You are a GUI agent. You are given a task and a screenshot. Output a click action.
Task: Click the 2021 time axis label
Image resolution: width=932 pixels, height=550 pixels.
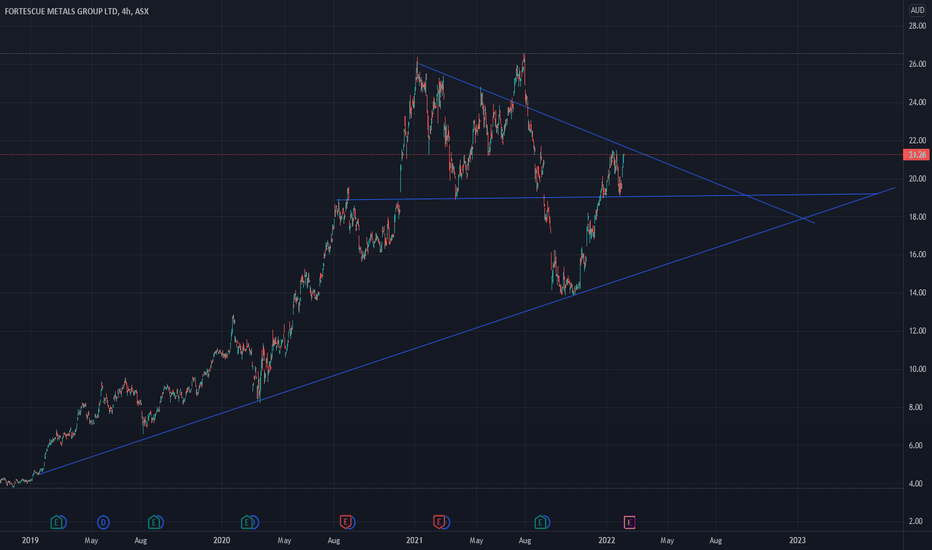tap(414, 540)
